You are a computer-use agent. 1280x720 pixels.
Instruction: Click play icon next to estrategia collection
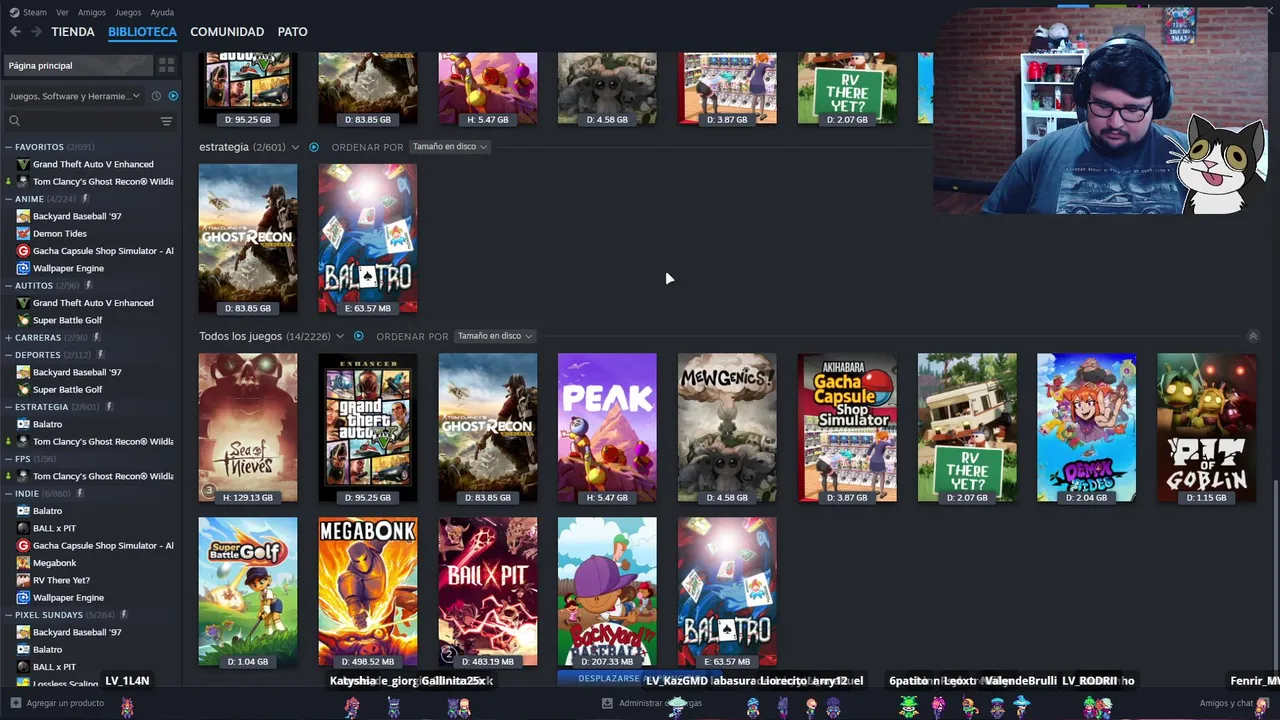point(314,147)
